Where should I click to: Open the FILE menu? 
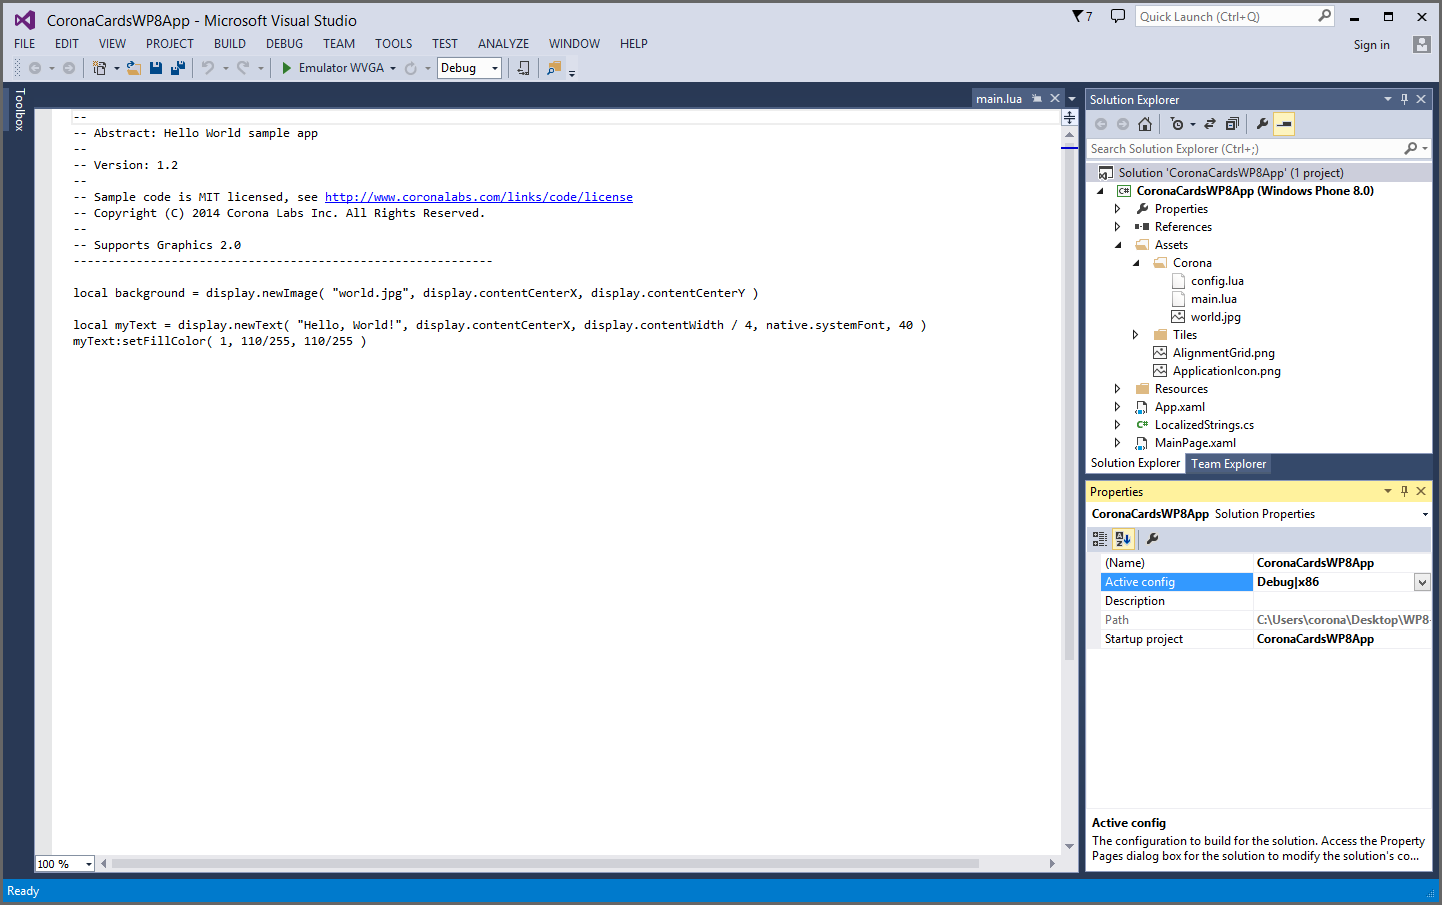25,44
